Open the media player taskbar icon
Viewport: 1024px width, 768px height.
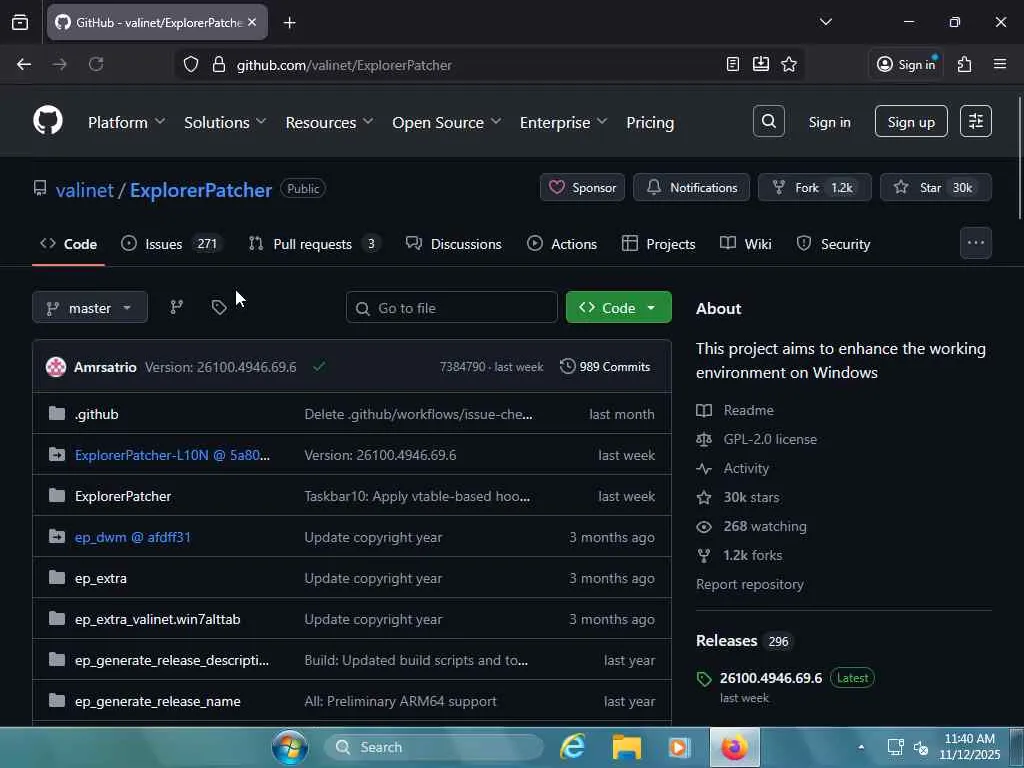(679, 747)
